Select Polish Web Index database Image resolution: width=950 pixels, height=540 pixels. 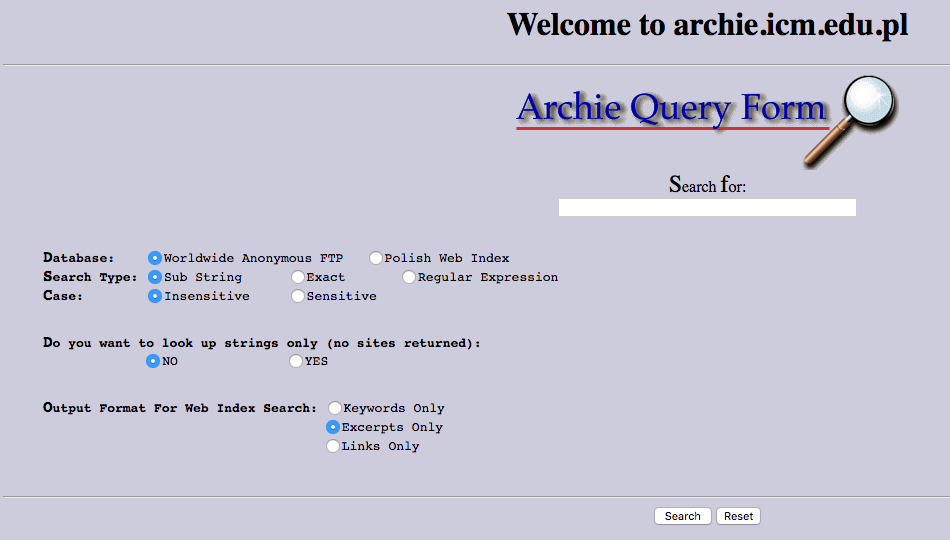376,258
